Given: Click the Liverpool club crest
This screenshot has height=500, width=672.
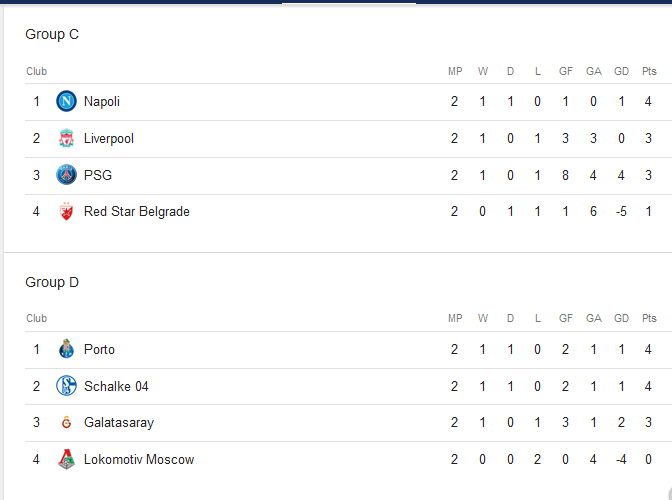Looking at the screenshot, I should coord(66,138).
